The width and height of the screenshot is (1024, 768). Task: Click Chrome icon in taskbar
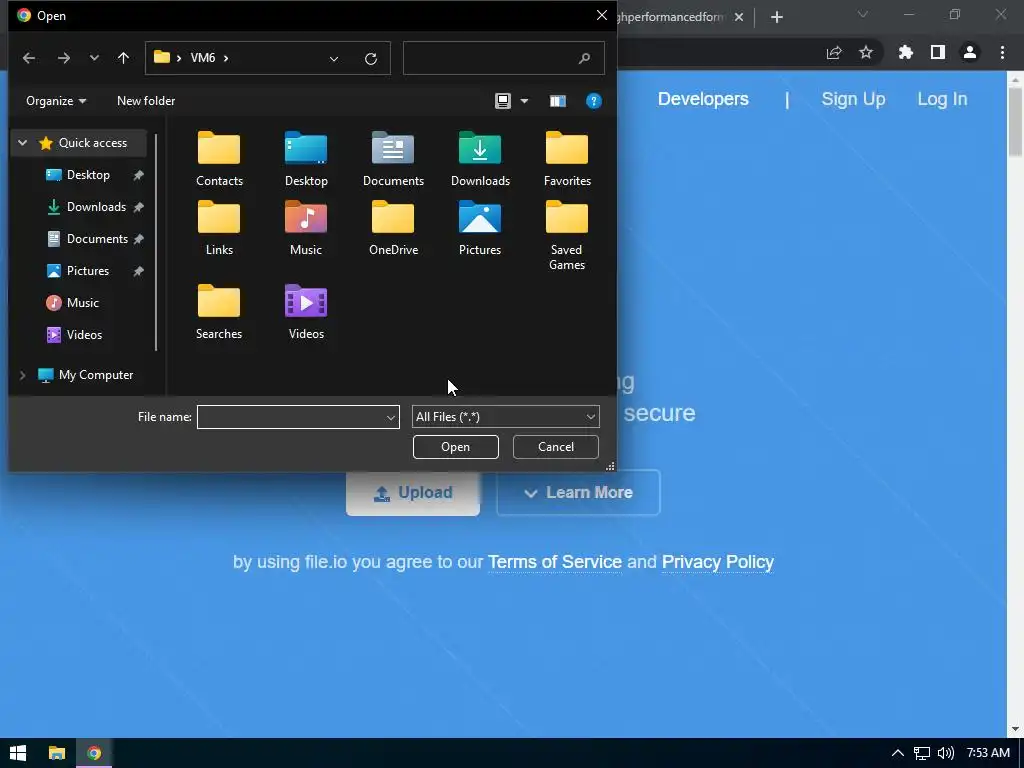click(94, 753)
